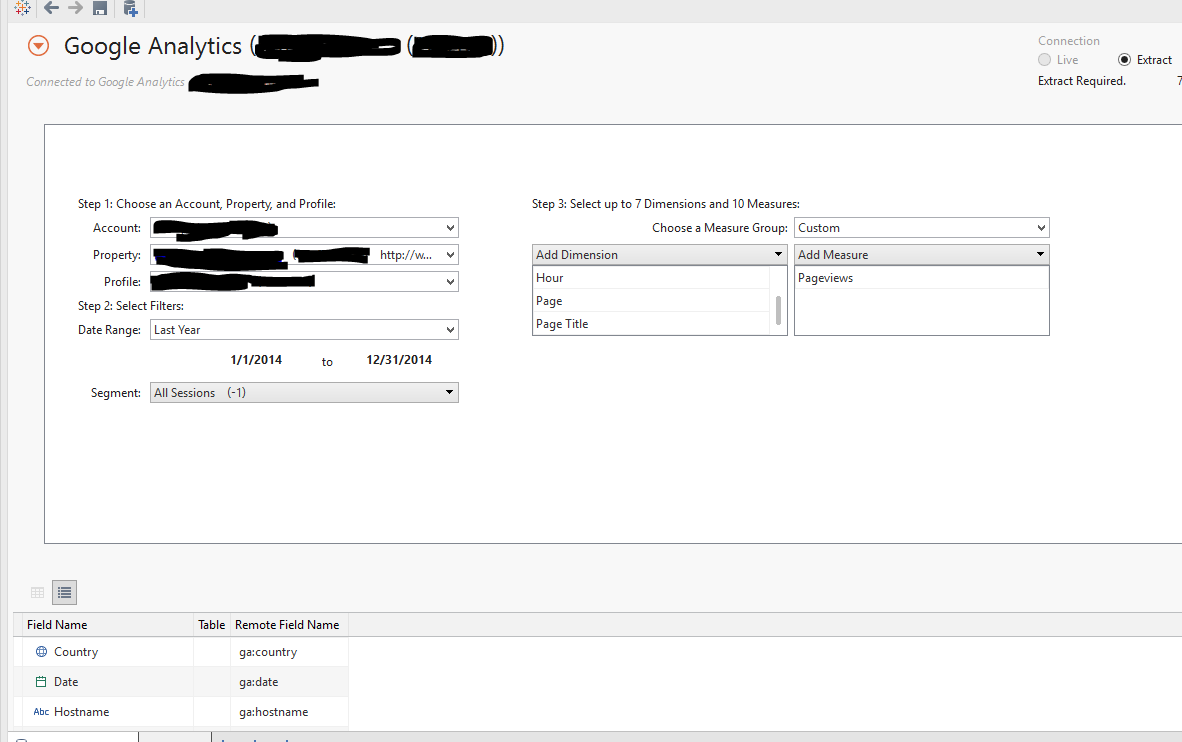Click the calendar icon beside Date
The width and height of the screenshot is (1182, 742).
tap(41, 682)
